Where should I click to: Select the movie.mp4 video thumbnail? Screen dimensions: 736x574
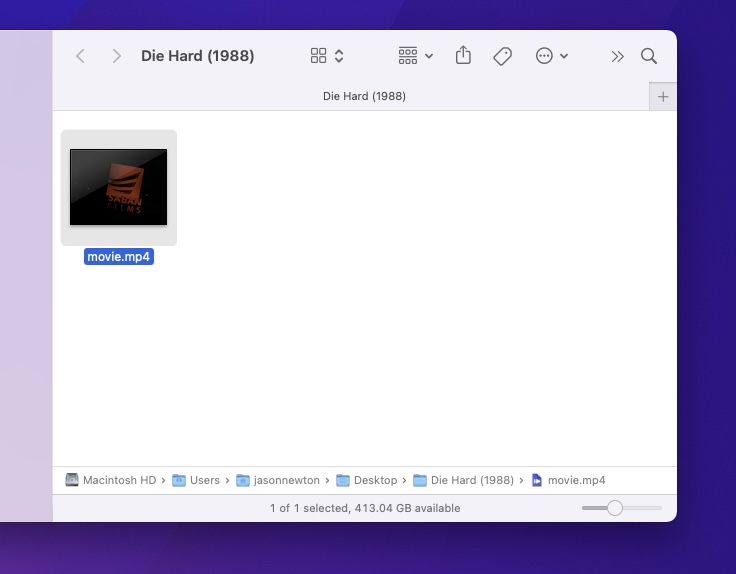point(118,187)
